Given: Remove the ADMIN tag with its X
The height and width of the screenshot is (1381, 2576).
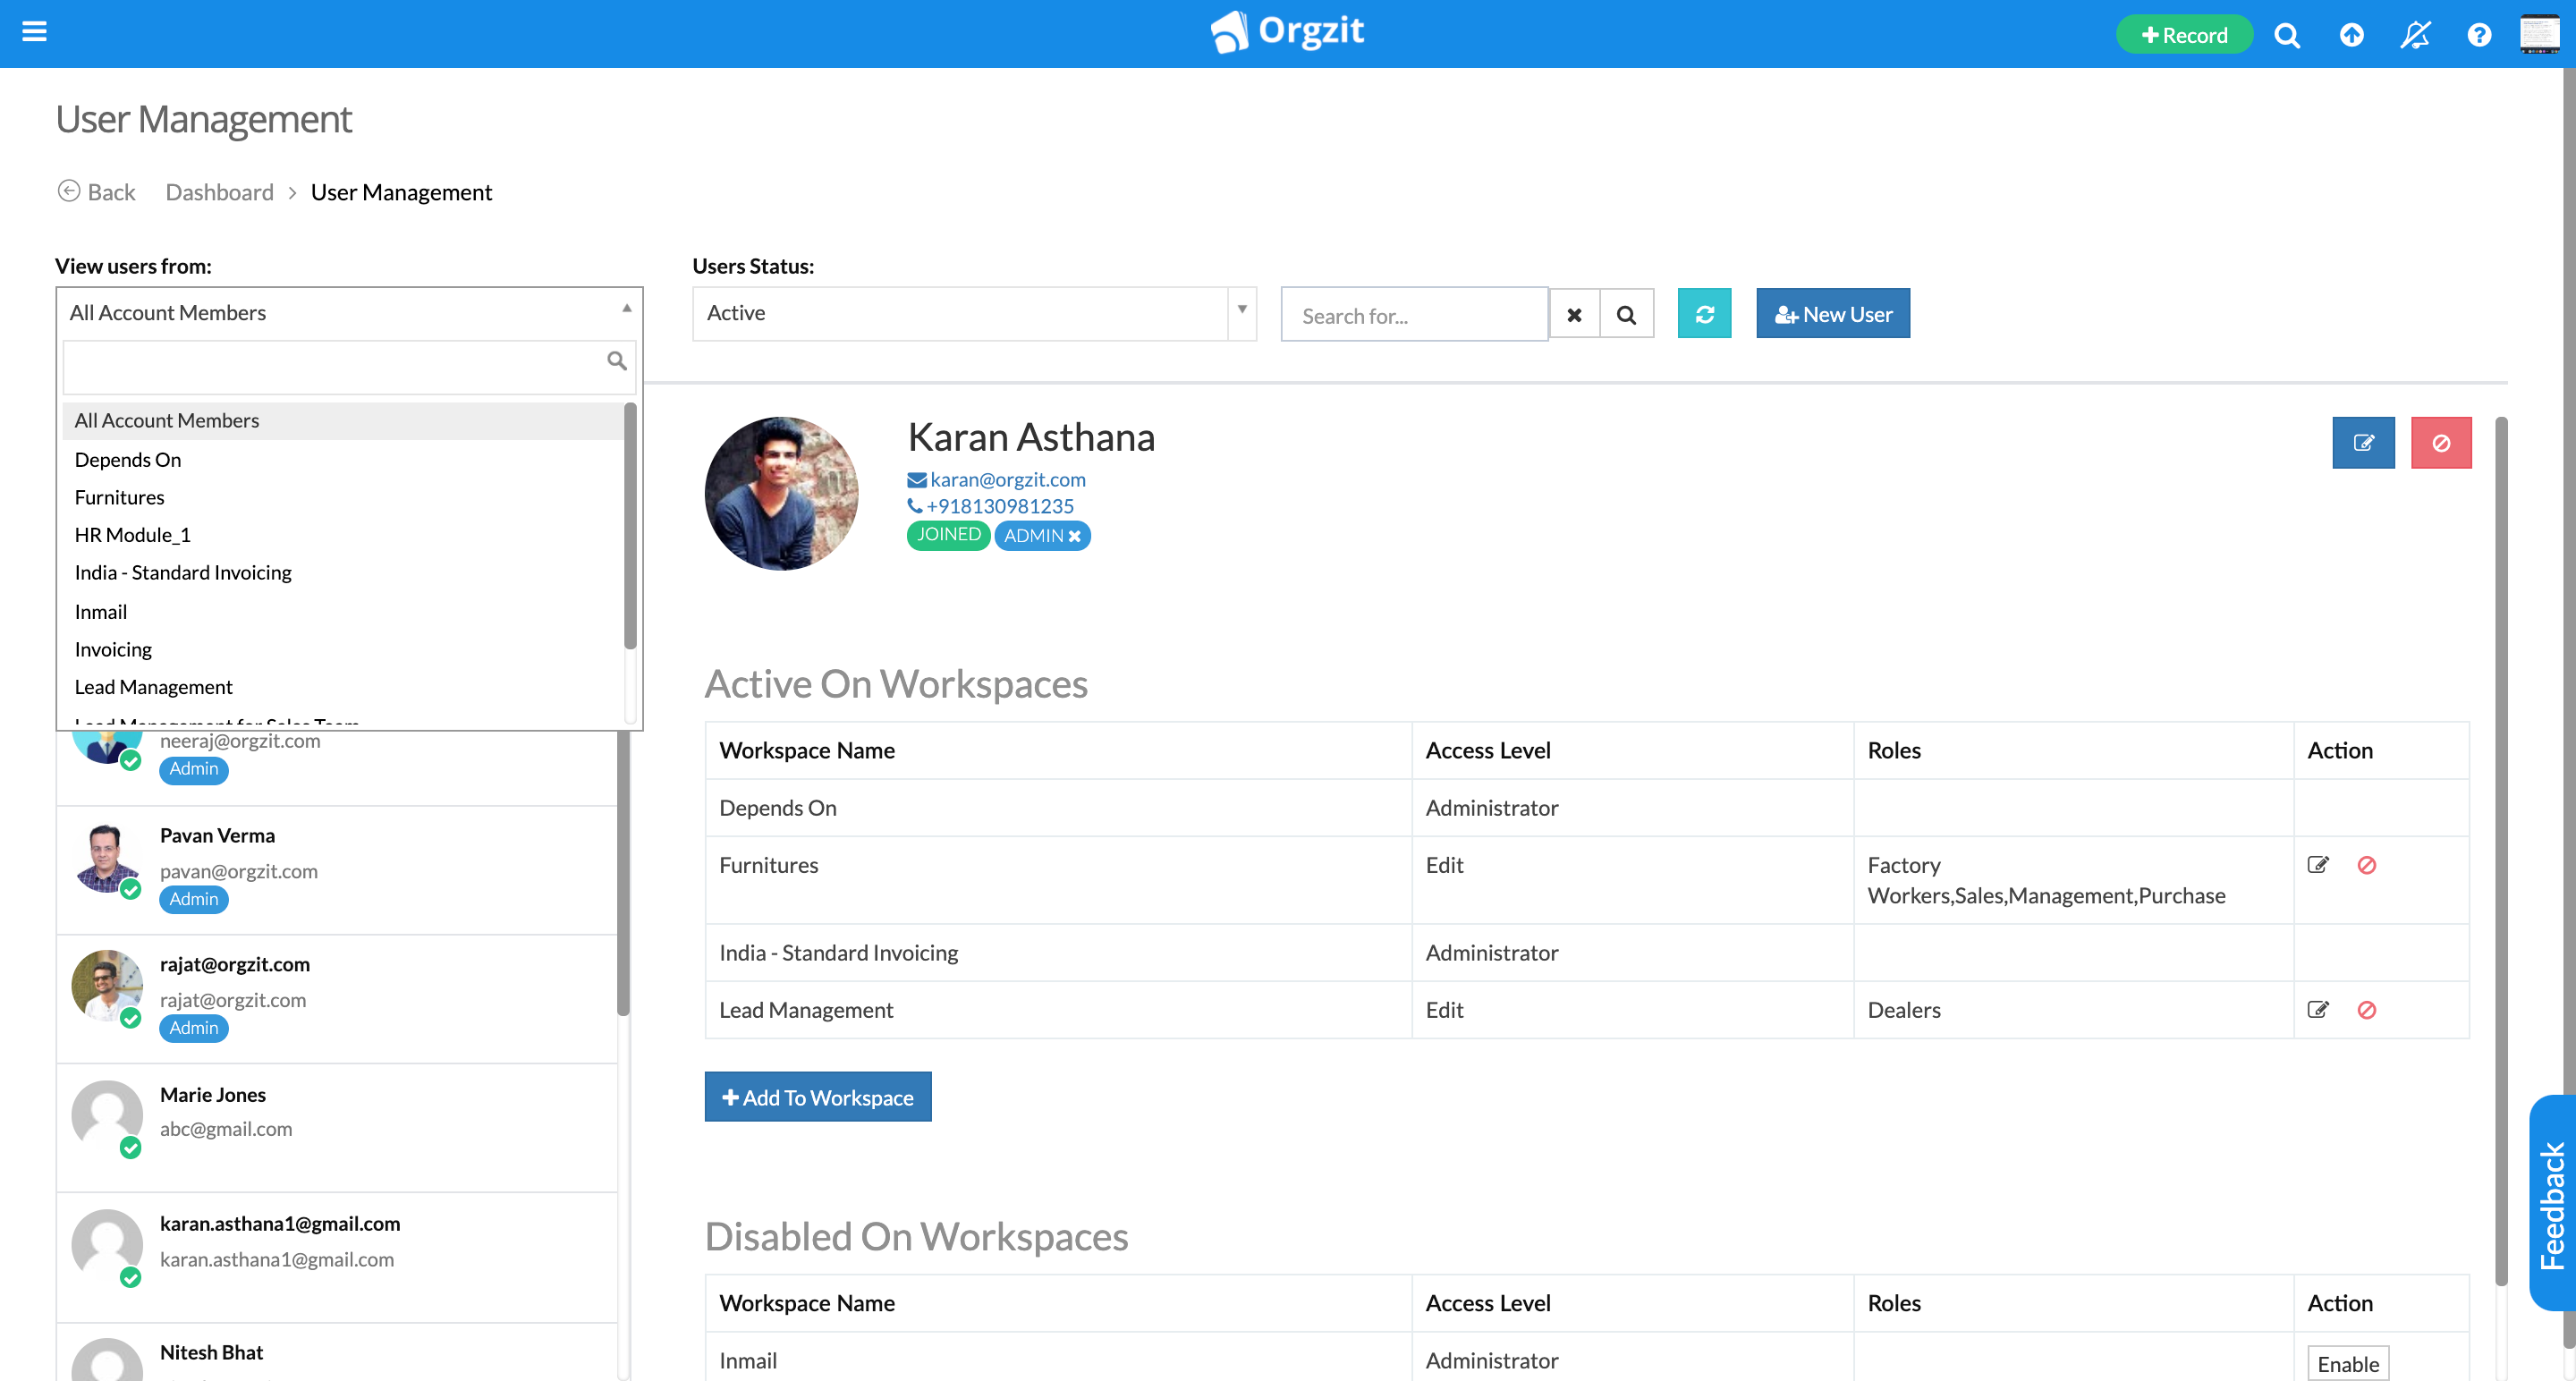Looking at the screenshot, I should pos(1075,536).
